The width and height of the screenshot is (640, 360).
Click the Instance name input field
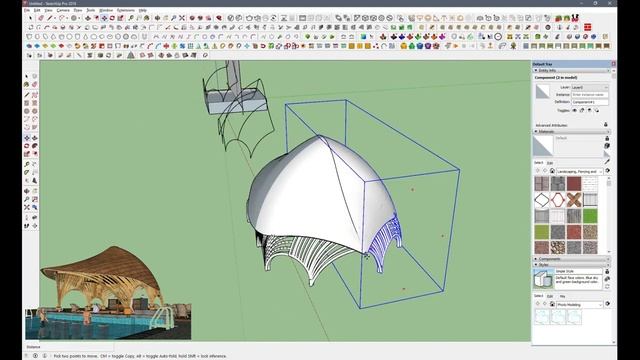pyautogui.click(x=590, y=95)
